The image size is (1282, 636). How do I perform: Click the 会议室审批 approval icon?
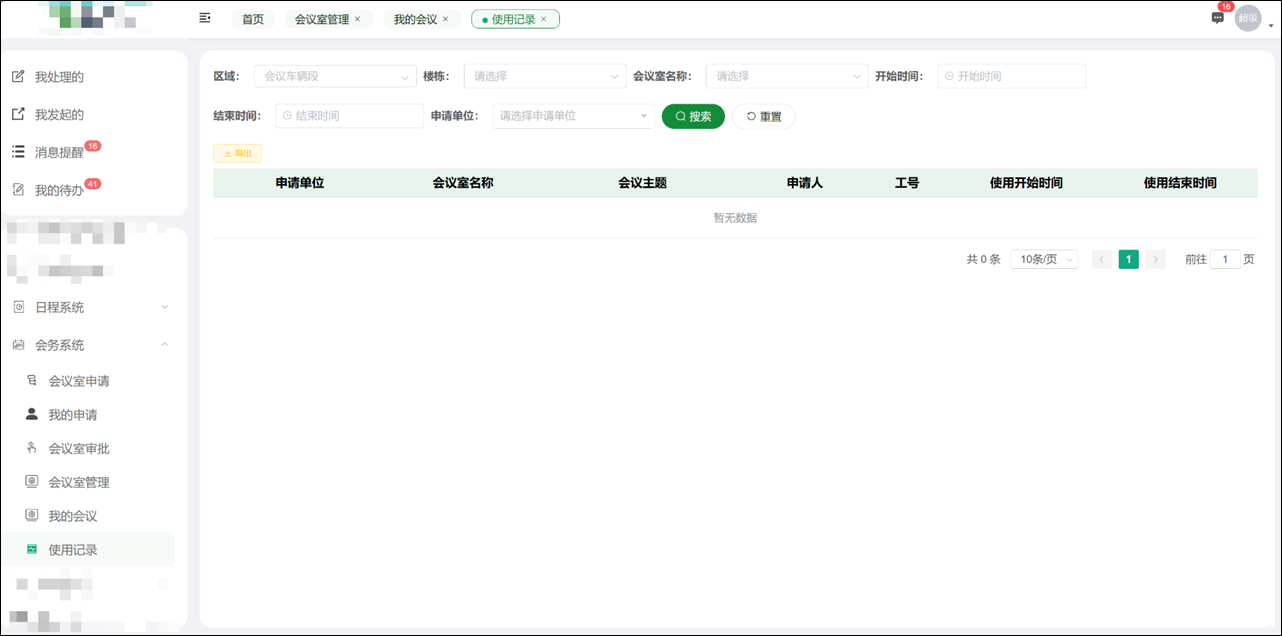pyautogui.click(x=33, y=448)
